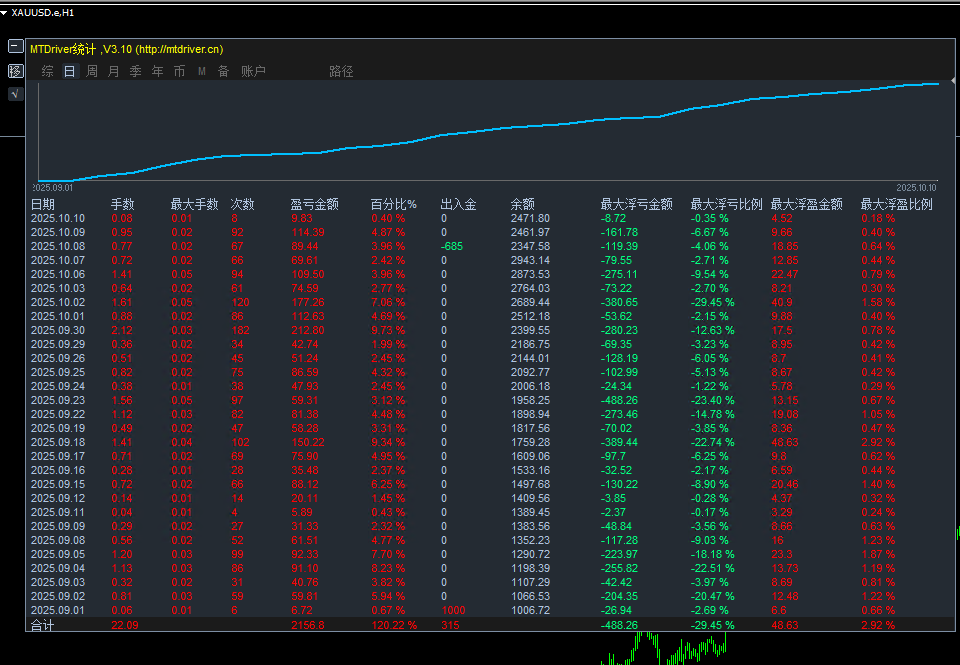Open the 年 yearly statistics tab

click(x=157, y=71)
